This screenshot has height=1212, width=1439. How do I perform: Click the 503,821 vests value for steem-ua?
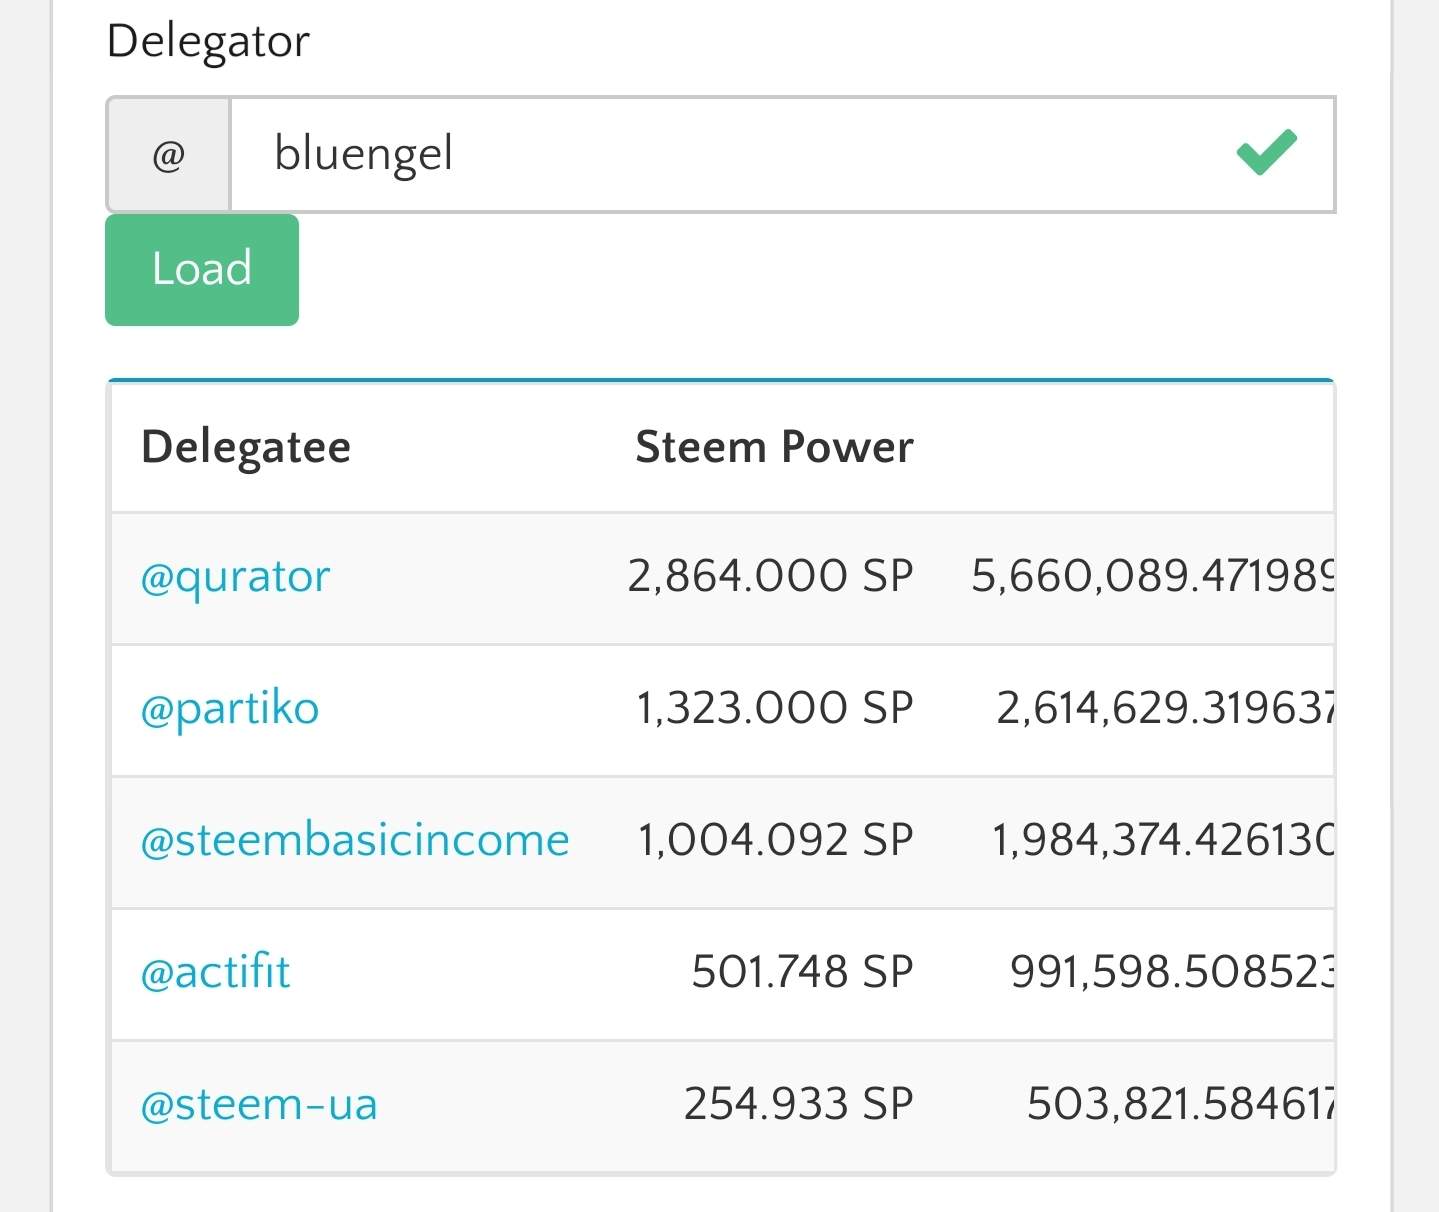point(1180,1105)
